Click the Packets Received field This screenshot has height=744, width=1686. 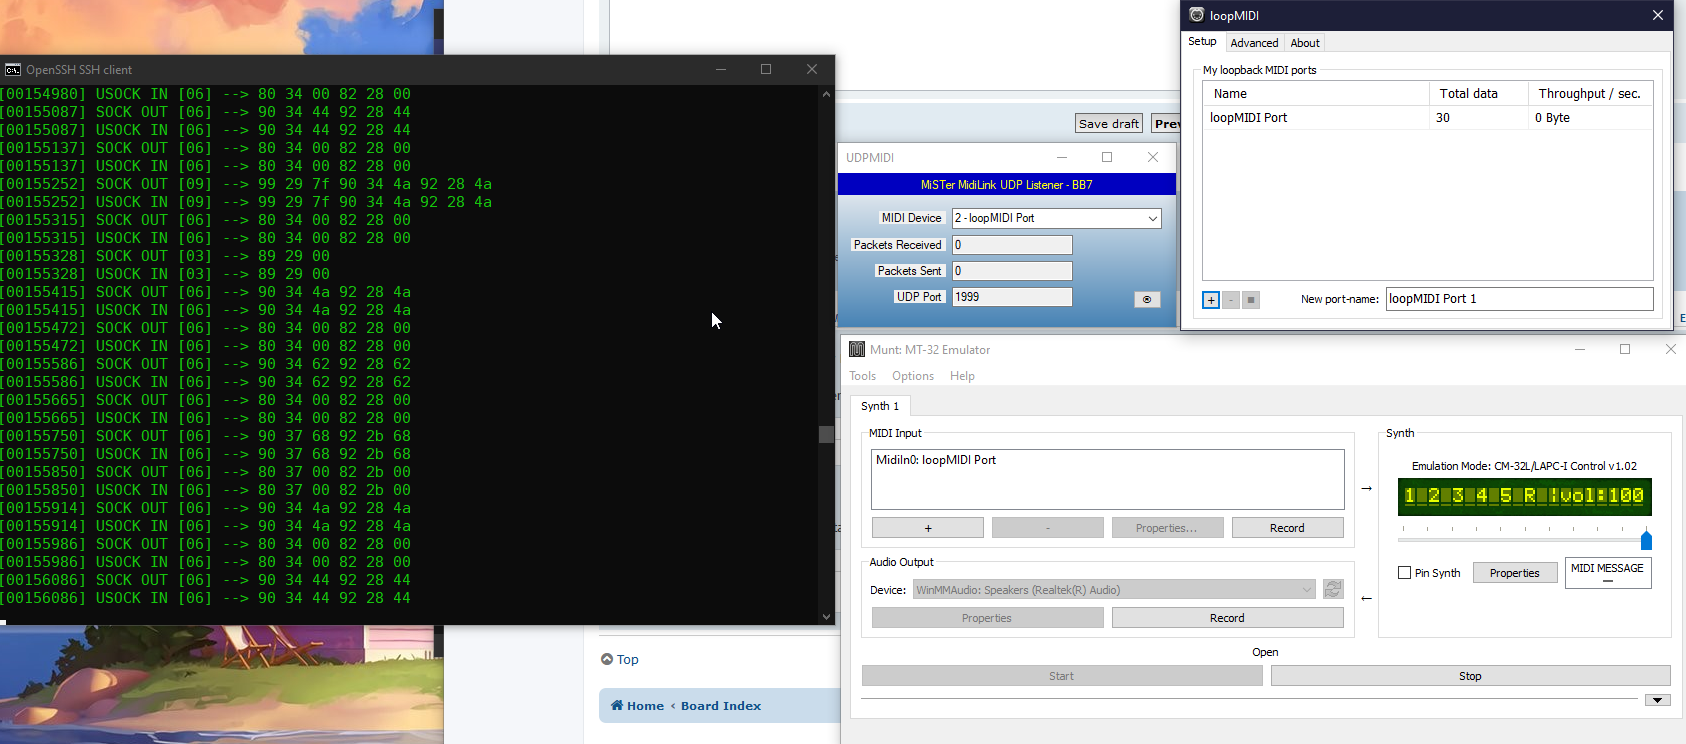pyautogui.click(x=1012, y=245)
